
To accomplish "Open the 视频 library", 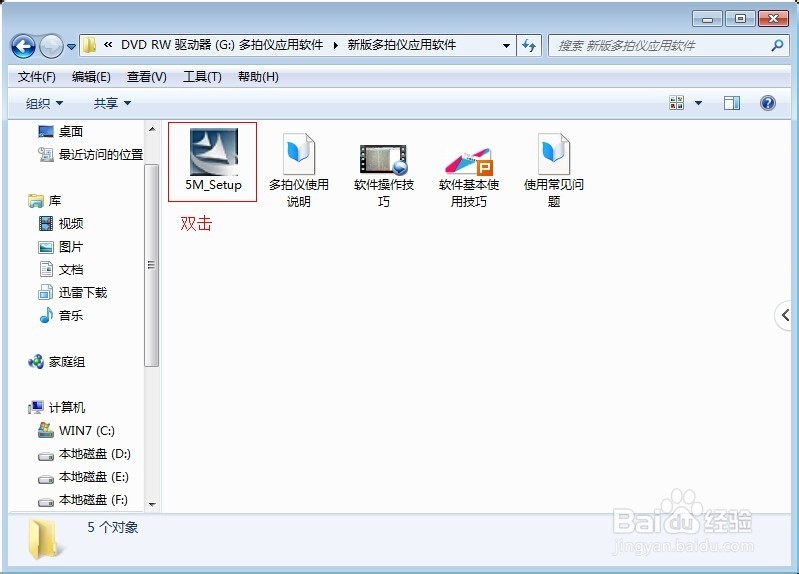I will (x=61, y=223).
